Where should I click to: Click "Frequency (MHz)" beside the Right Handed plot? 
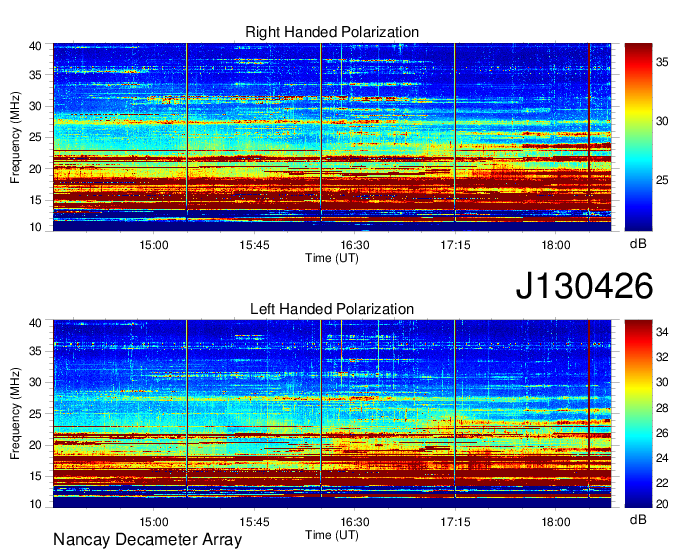pyautogui.click(x=15, y=137)
